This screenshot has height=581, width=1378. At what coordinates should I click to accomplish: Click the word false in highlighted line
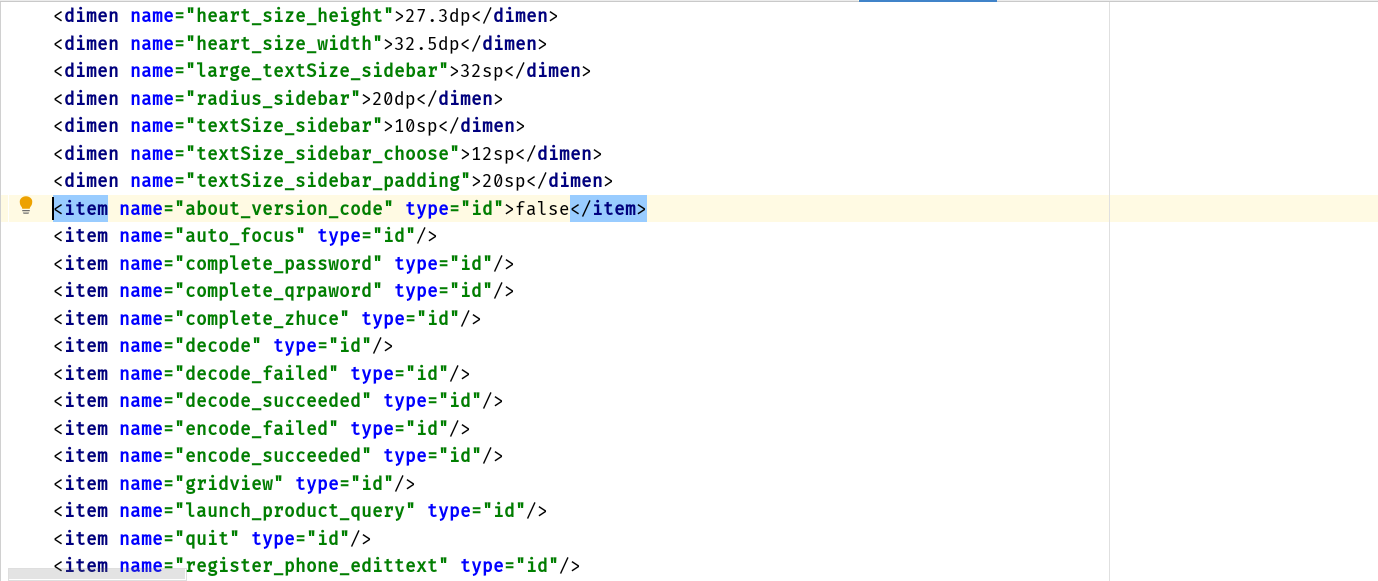(x=542, y=209)
